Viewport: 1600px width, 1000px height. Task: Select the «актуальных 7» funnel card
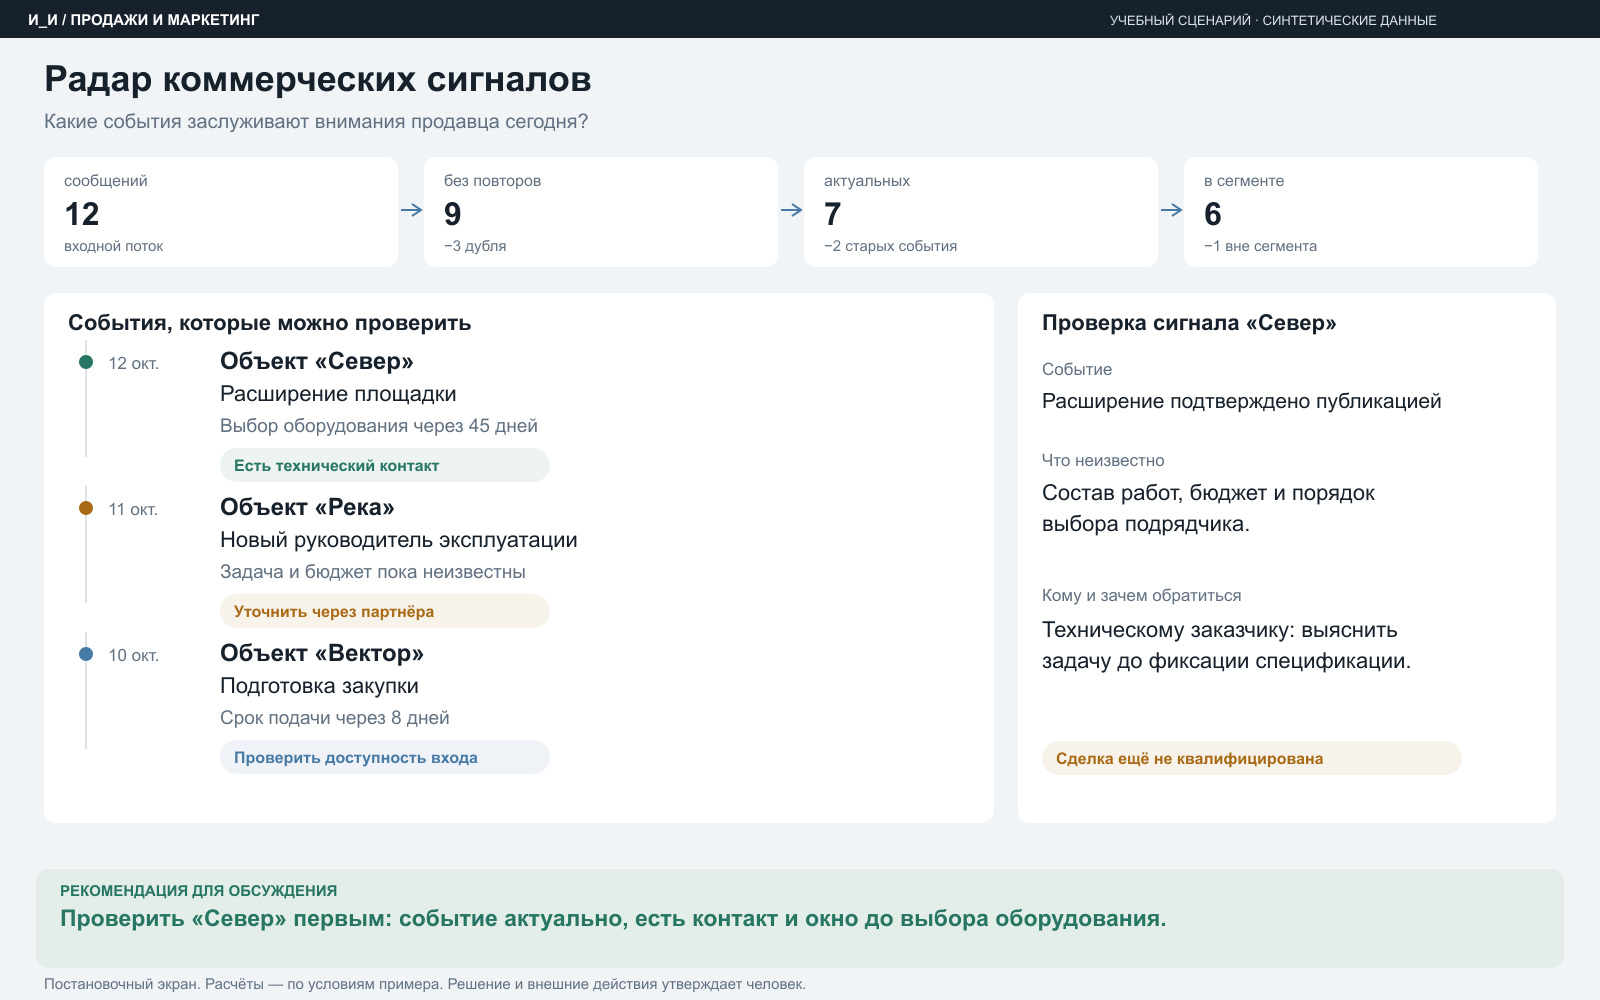coord(981,212)
